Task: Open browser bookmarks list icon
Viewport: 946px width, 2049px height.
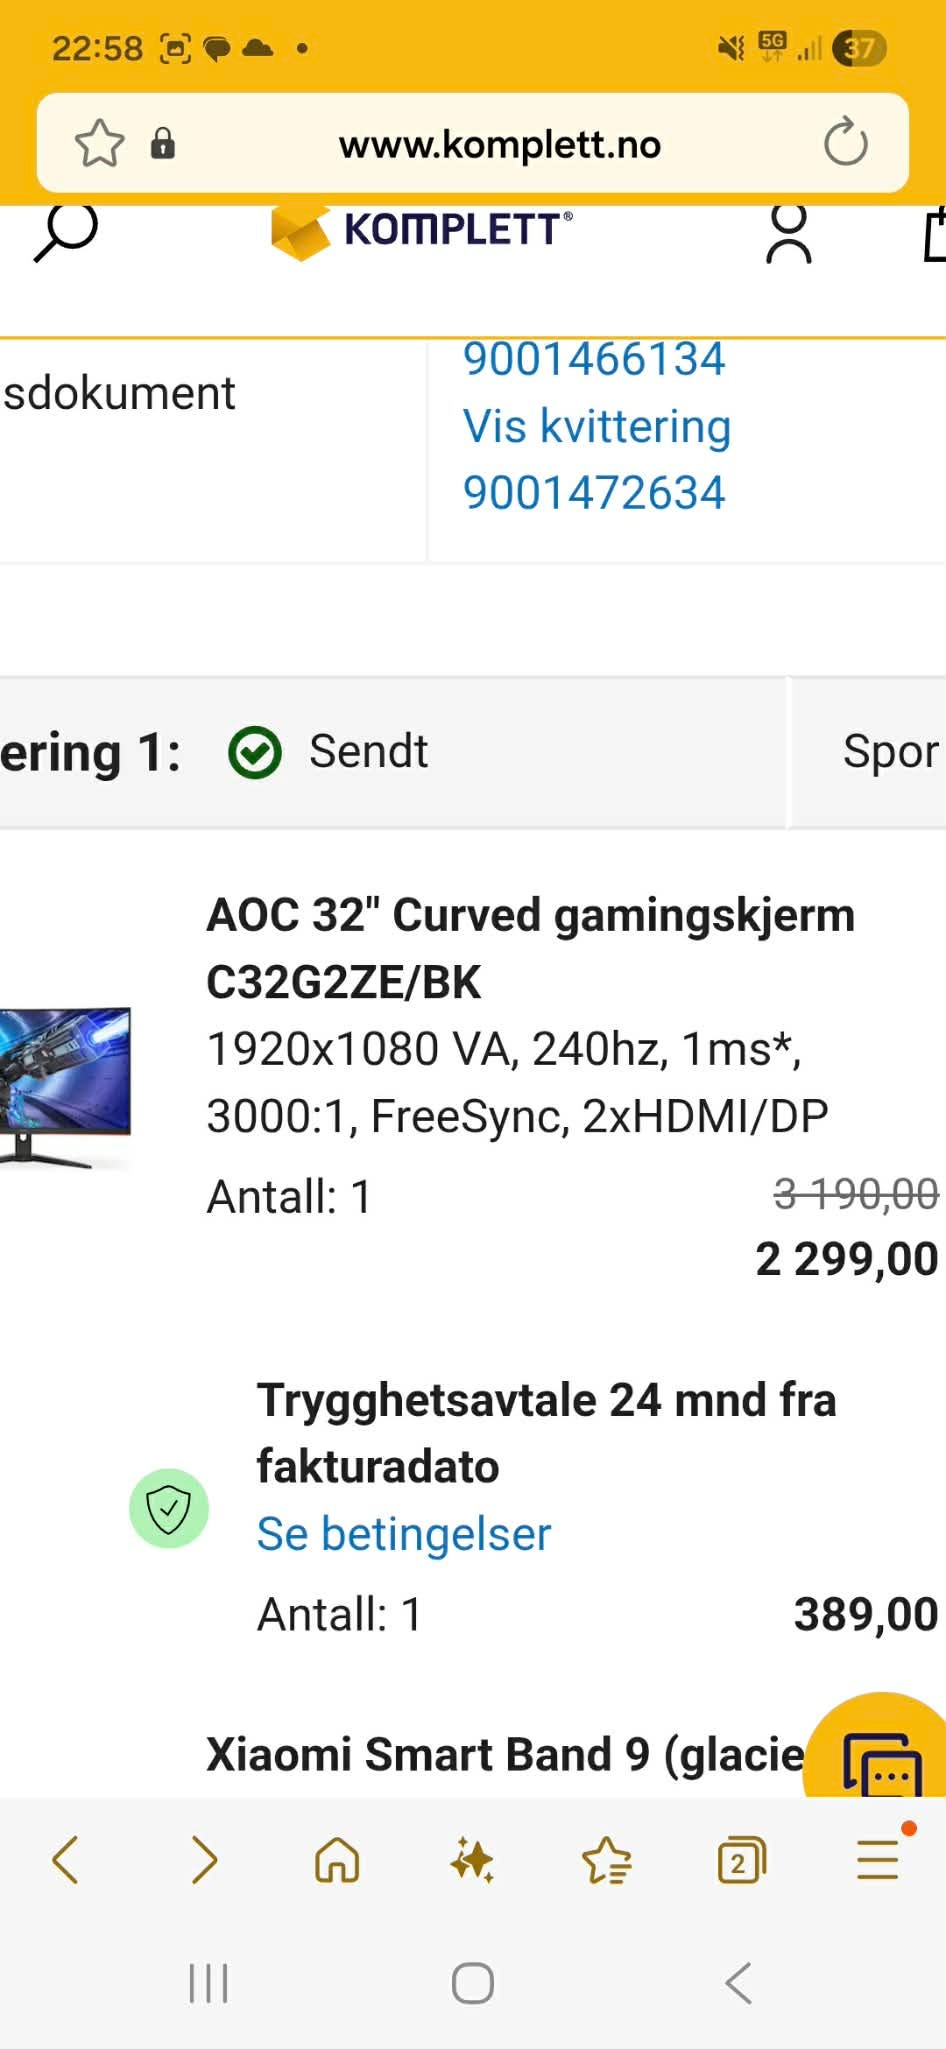Action: pos(607,1861)
